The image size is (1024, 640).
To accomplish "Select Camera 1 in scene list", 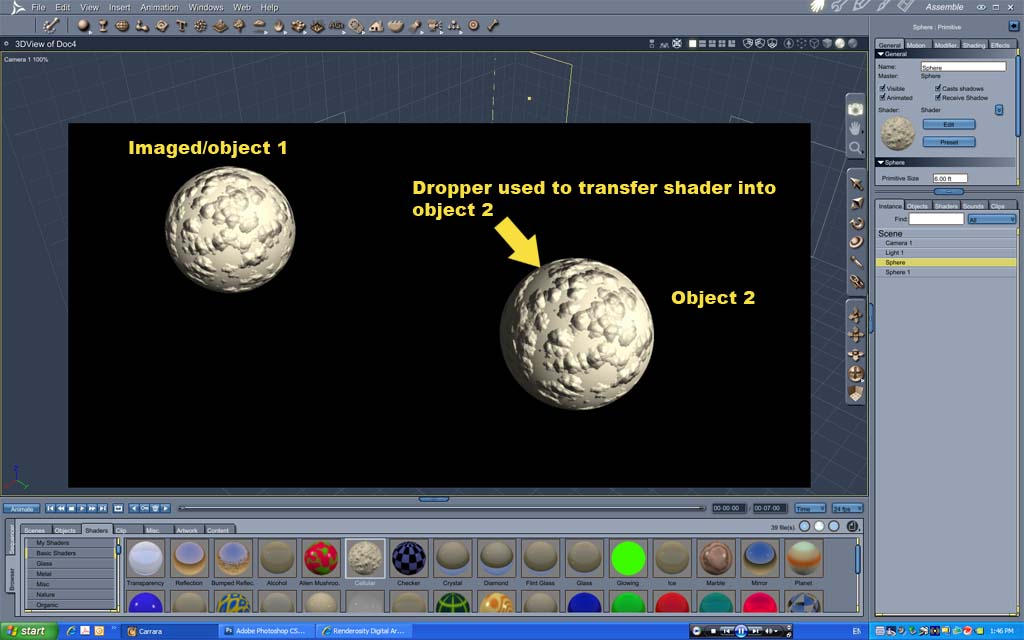I will pos(946,242).
